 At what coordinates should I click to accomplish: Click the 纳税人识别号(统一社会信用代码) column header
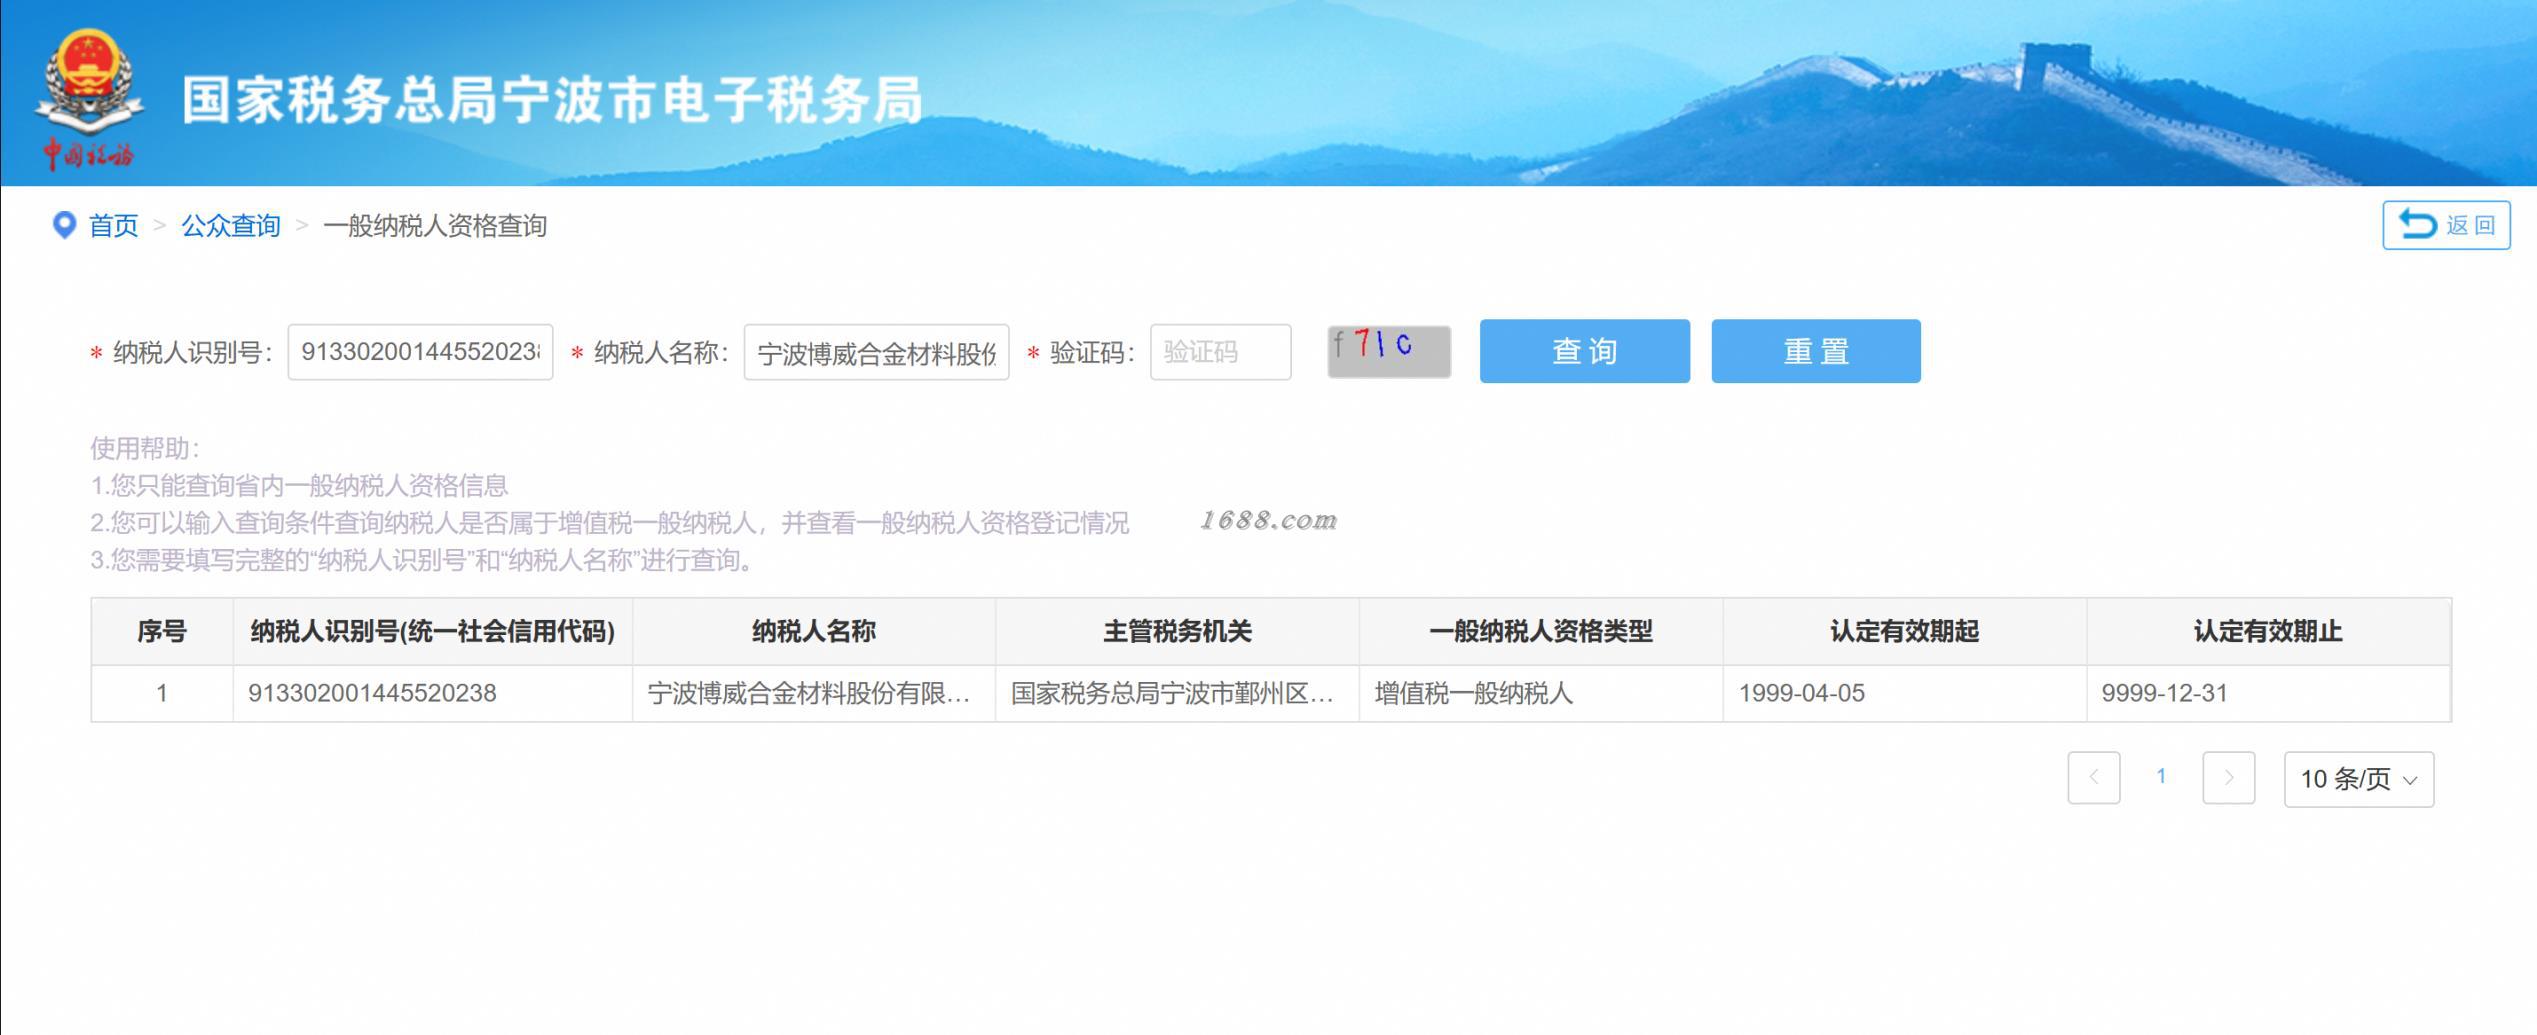(433, 631)
